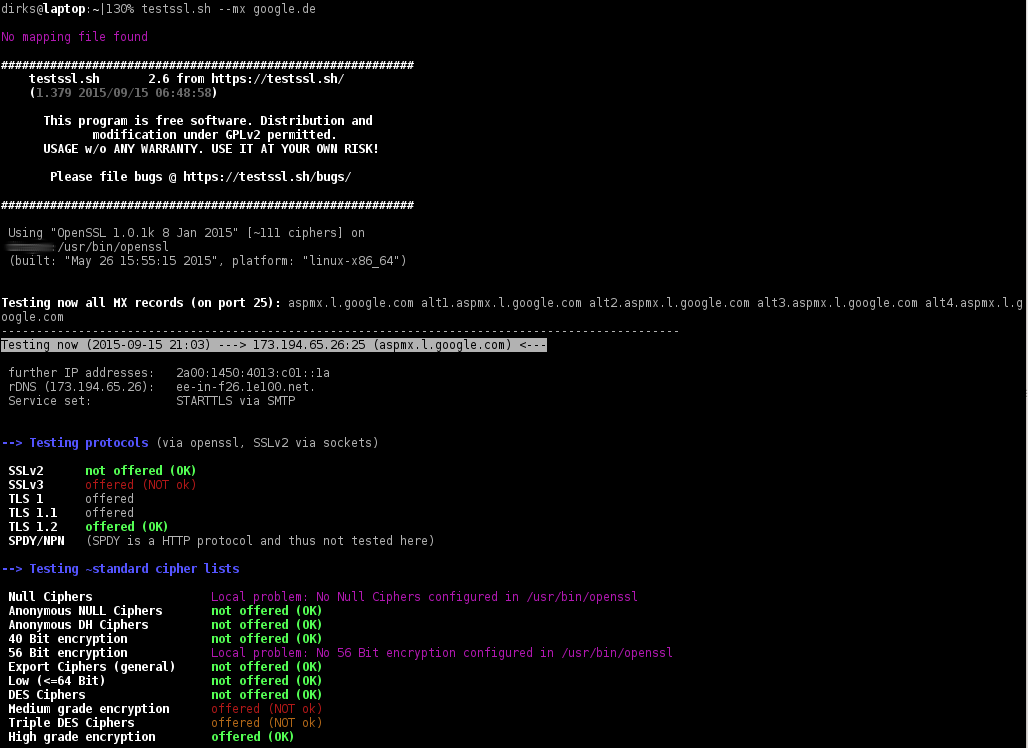Select Null Ciphers 'Local problem' message
Viewport: 1028px width, 748px height.
[424, 597]
